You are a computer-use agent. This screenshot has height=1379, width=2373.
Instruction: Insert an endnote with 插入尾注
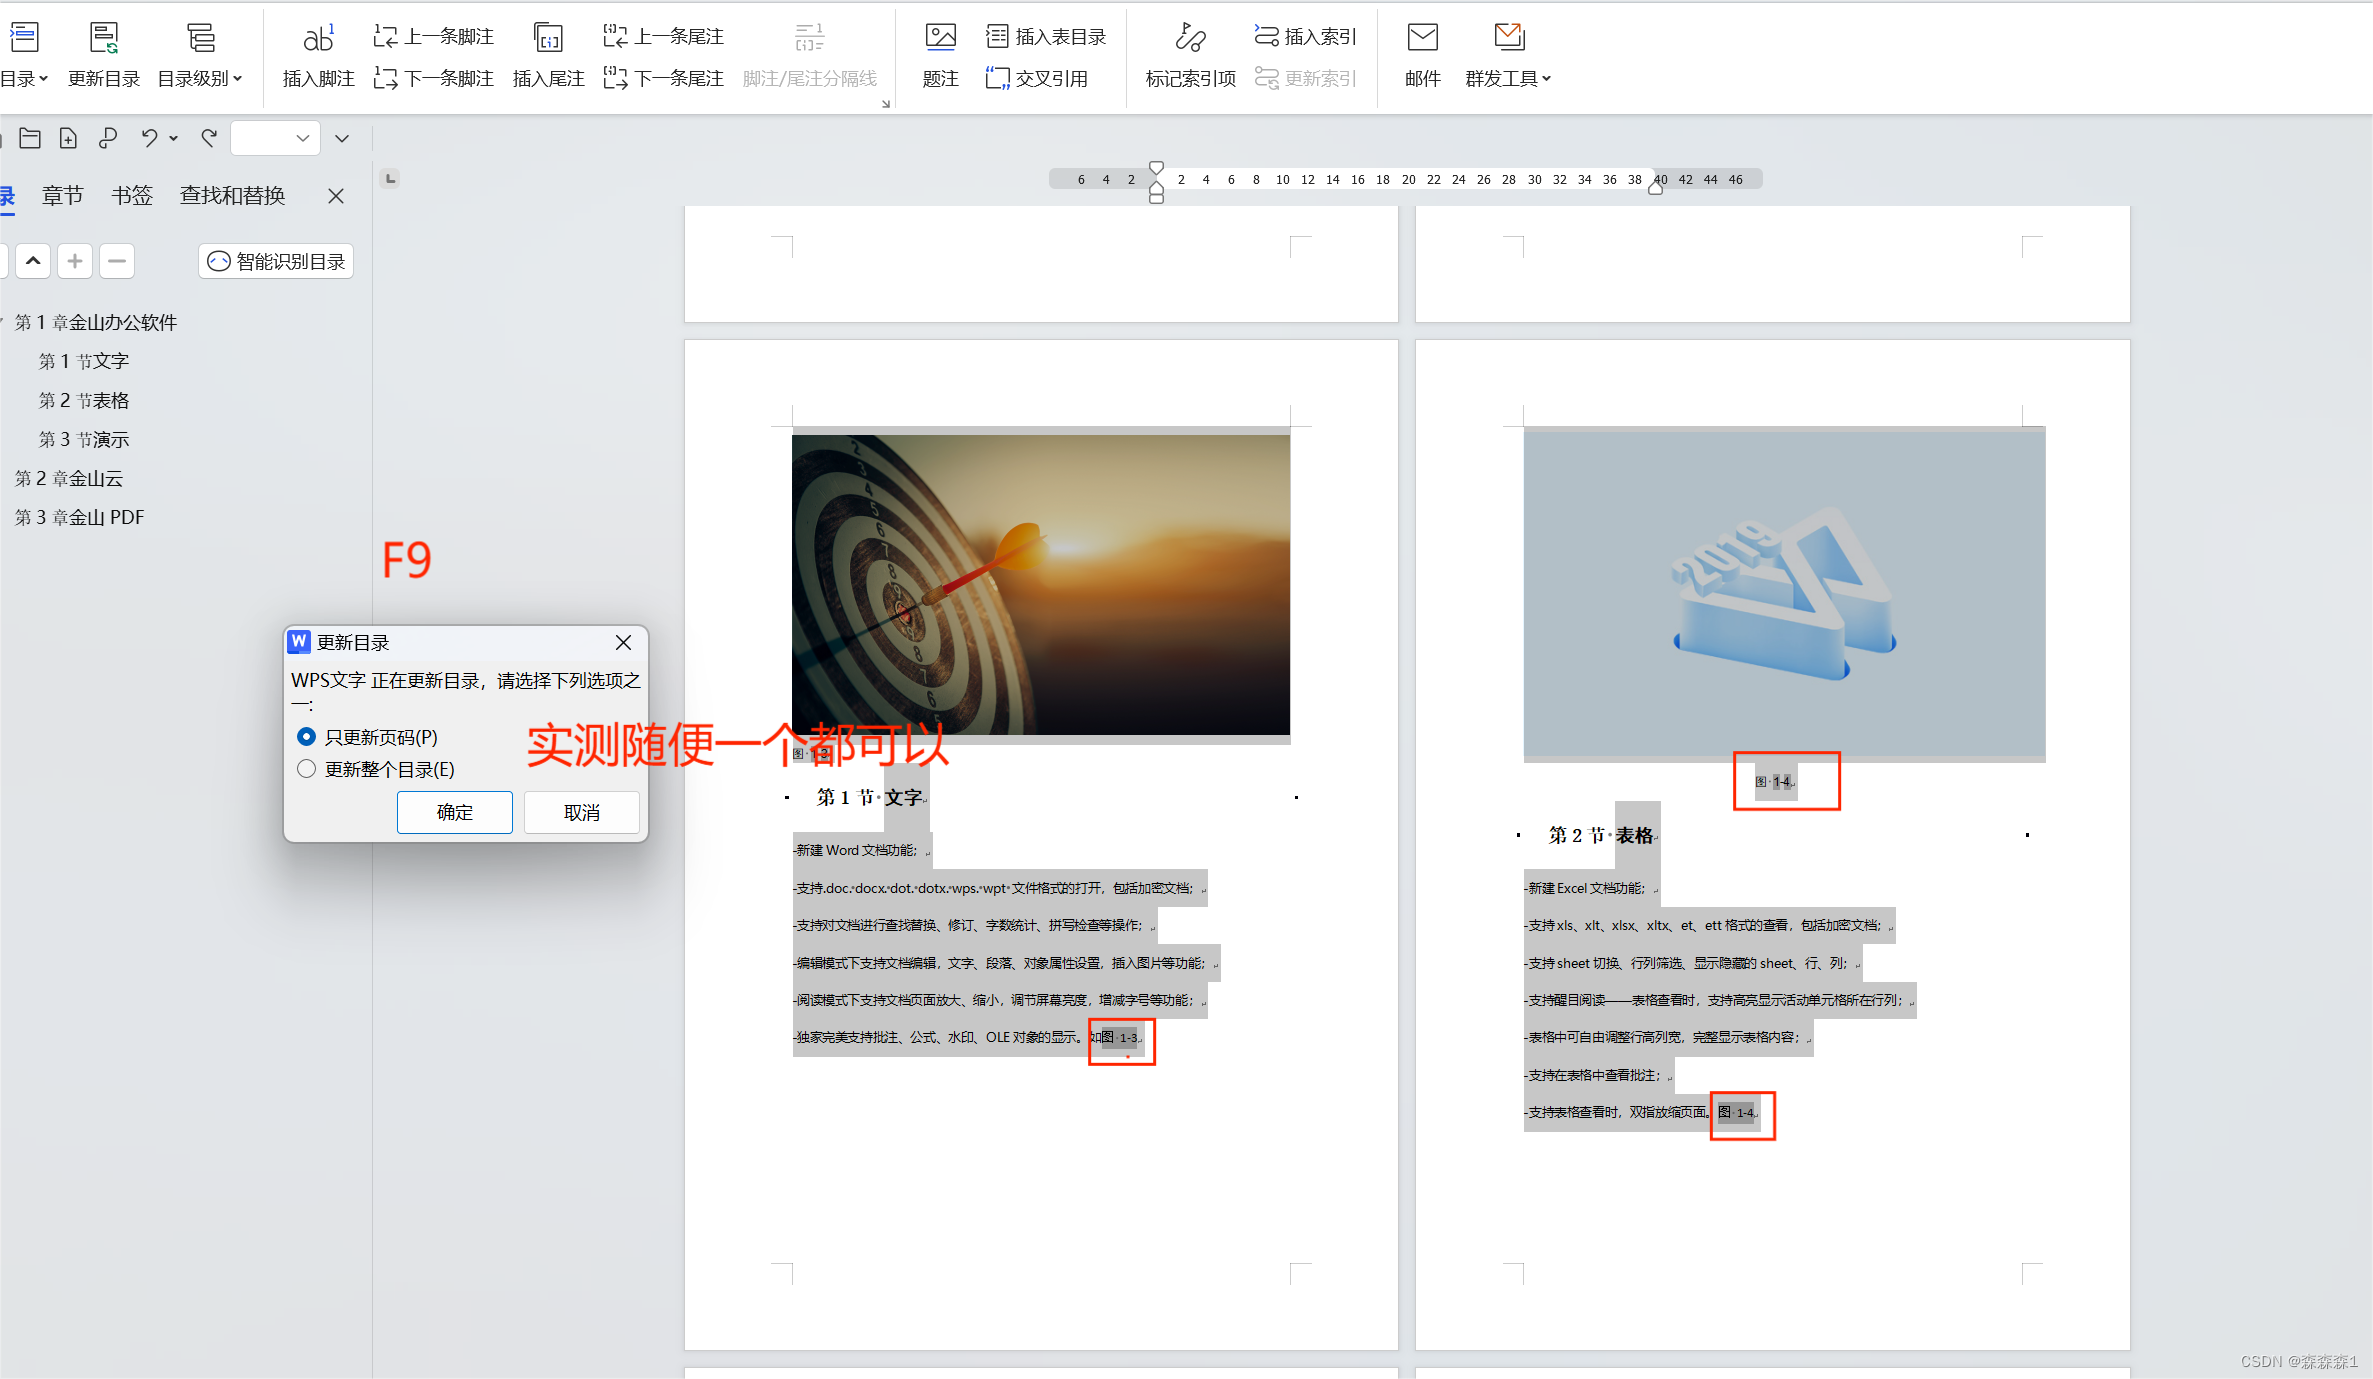pos(548,55)
